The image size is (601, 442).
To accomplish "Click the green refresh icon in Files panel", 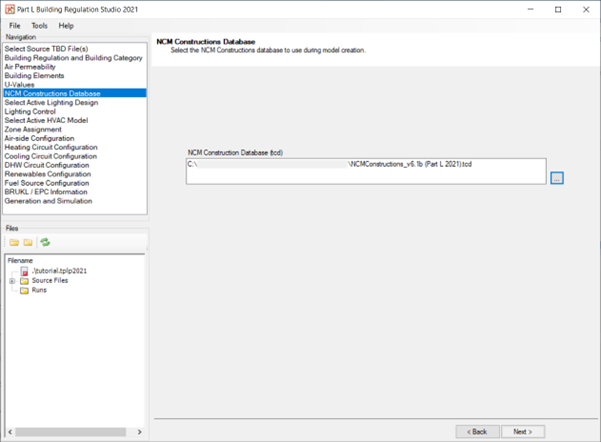I will click(x=45, y=242).
